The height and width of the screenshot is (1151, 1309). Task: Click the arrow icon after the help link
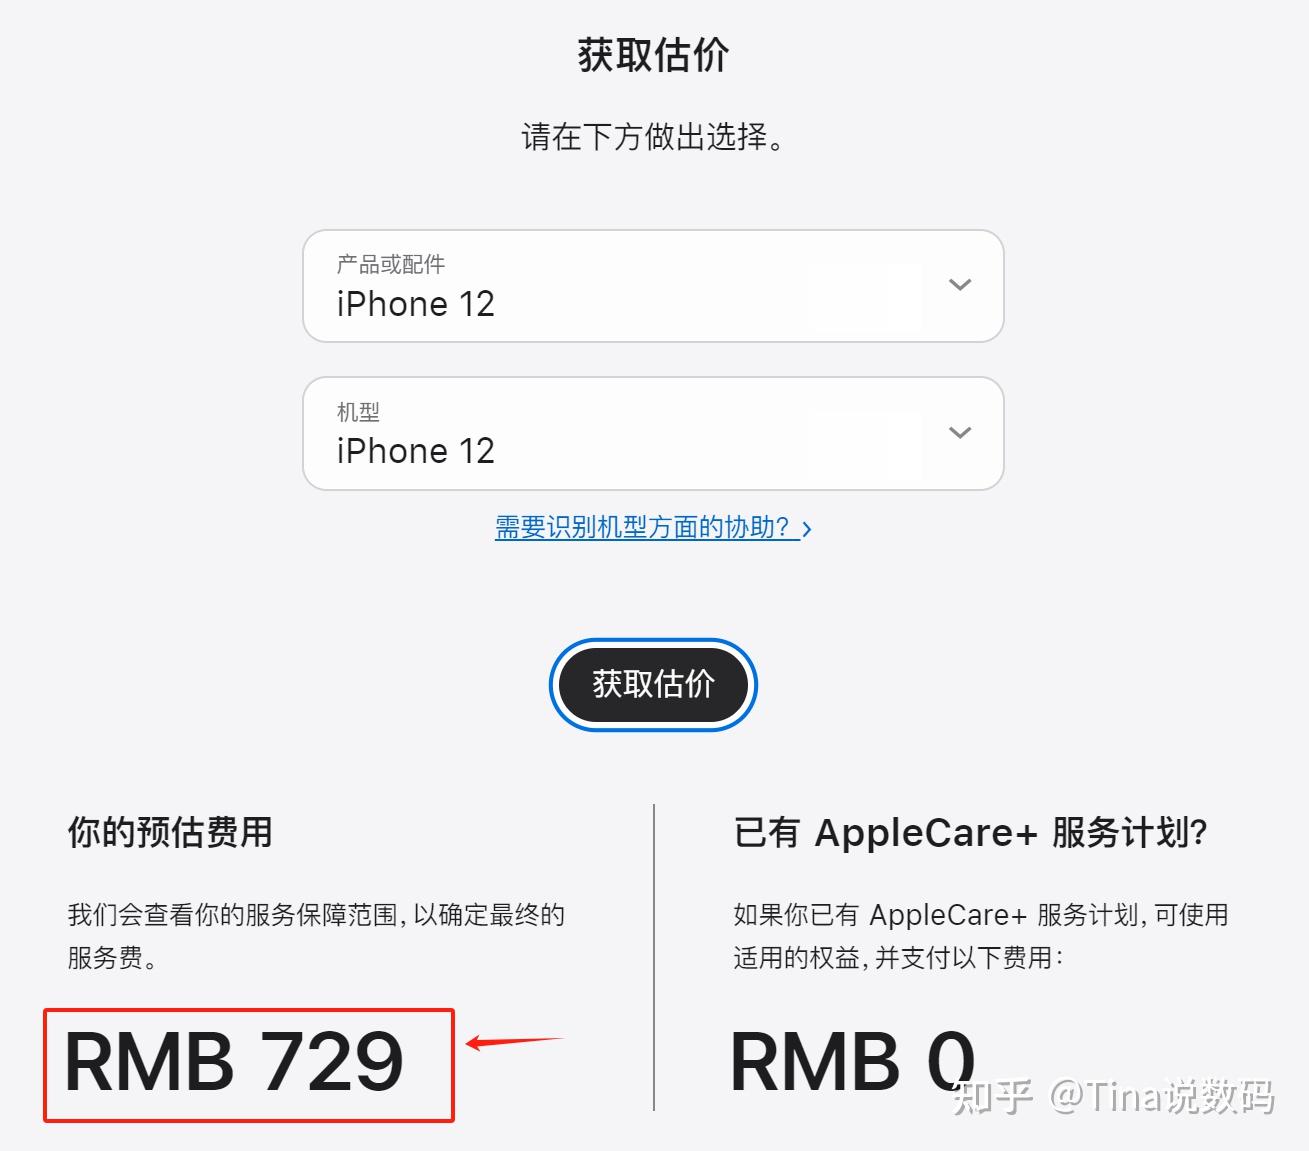(x=807, y=529)
